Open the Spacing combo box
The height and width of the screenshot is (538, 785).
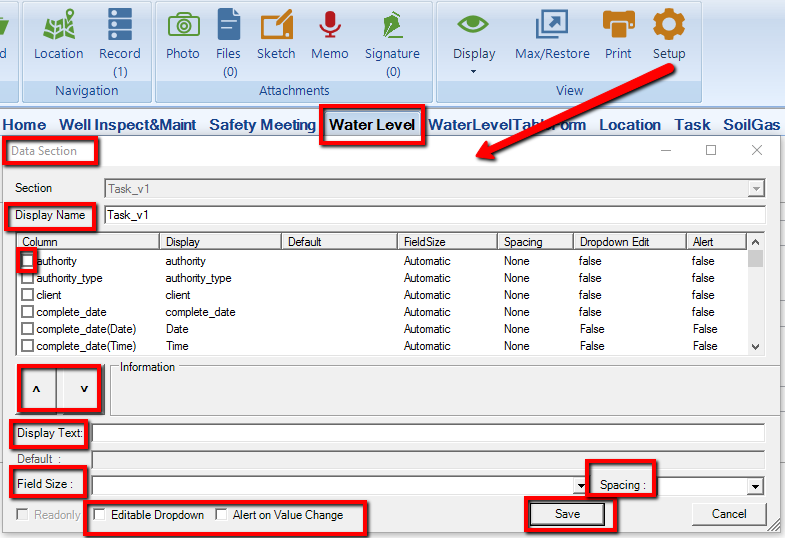click(x=755, y=486)
